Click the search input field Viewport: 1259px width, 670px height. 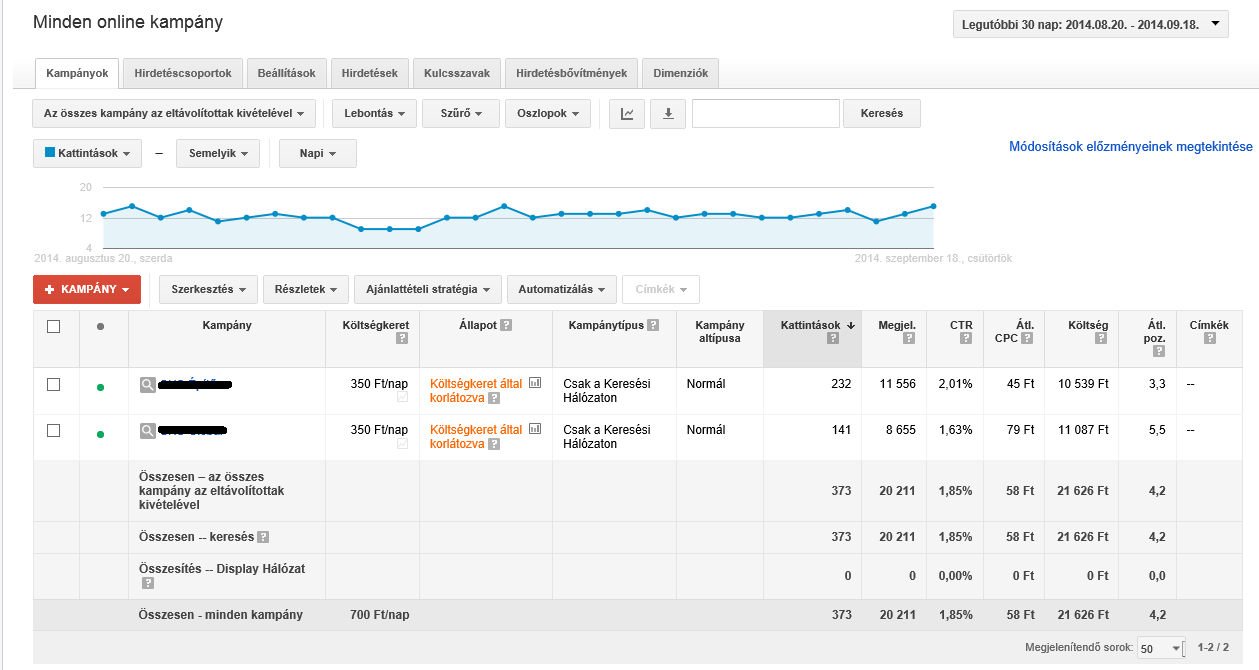tap(766, 113)
